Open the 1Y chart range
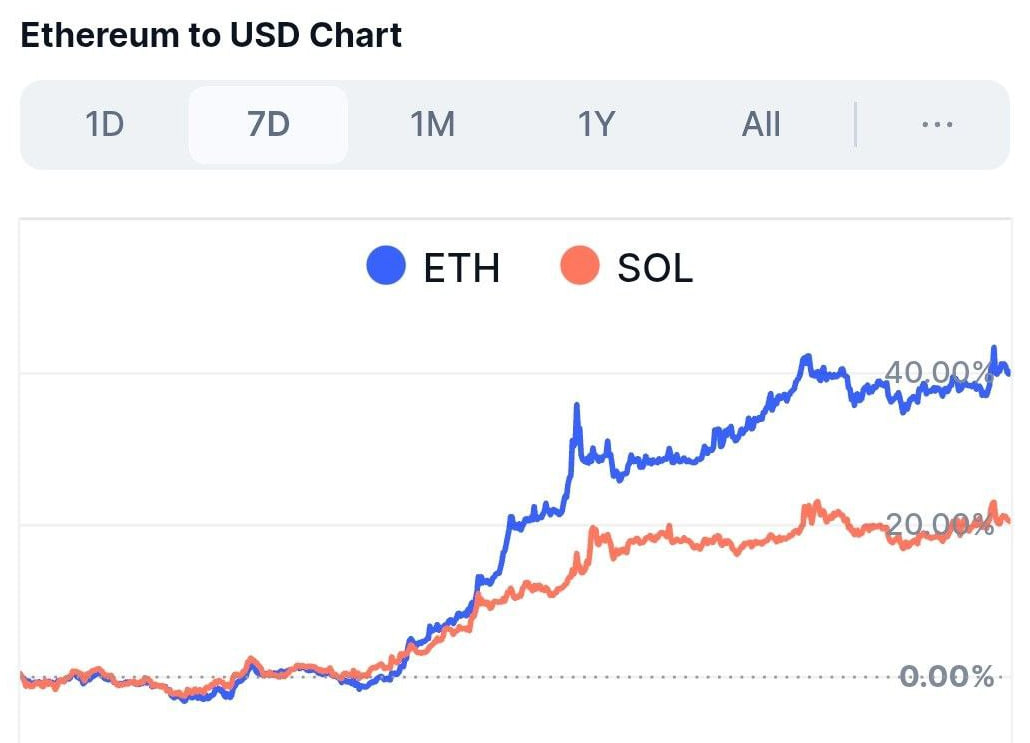This screenshot has width=1030, height=743. [x=596, y=124]
